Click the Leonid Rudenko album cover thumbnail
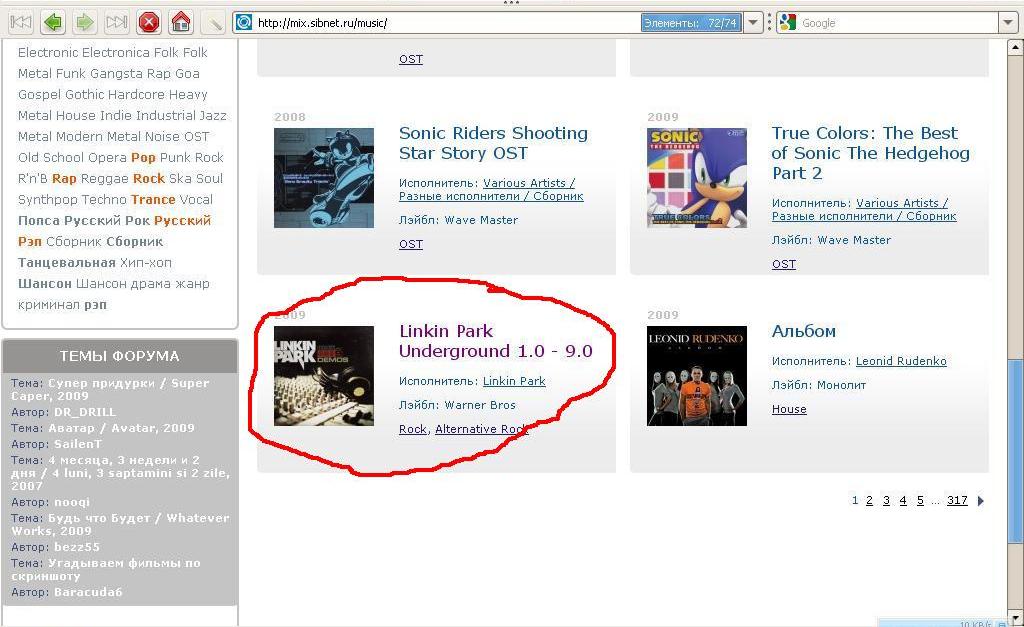 click(x=696, y=376)
